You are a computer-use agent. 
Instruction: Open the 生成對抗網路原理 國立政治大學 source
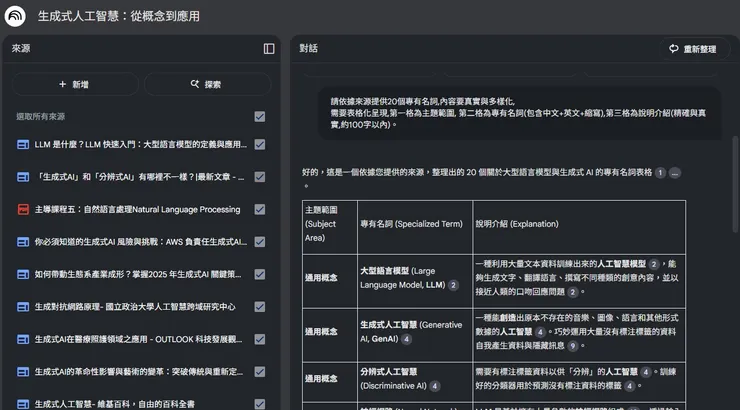(135, 307)
